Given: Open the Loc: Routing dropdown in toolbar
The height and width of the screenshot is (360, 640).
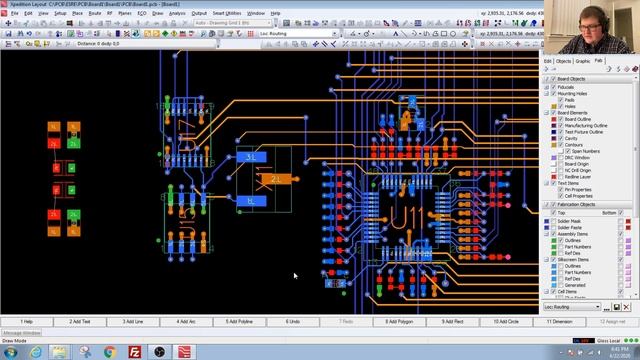Looking at the screenshot, I should coord(335,34).
